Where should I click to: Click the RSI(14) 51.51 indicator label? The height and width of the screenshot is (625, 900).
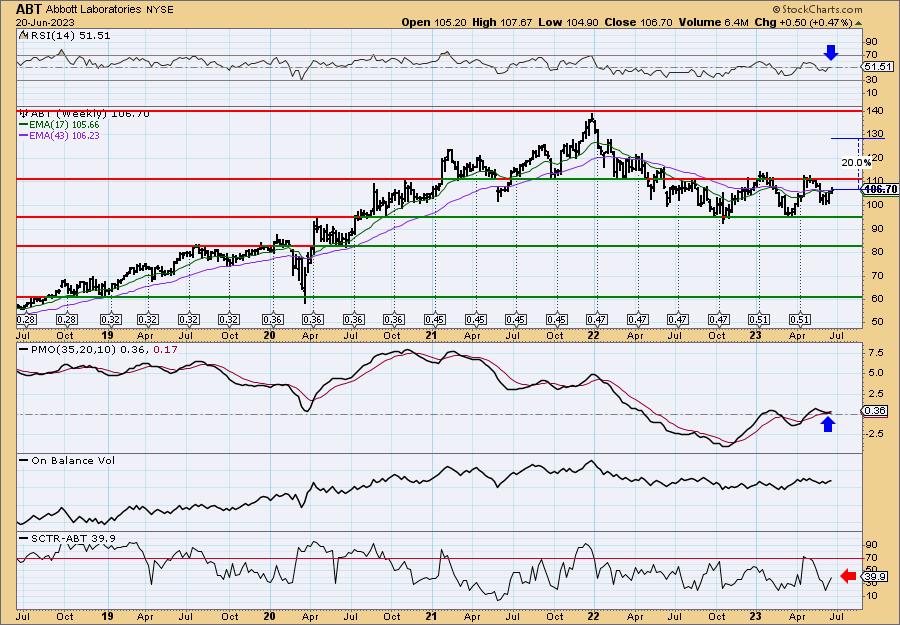[x=69, y=36]
